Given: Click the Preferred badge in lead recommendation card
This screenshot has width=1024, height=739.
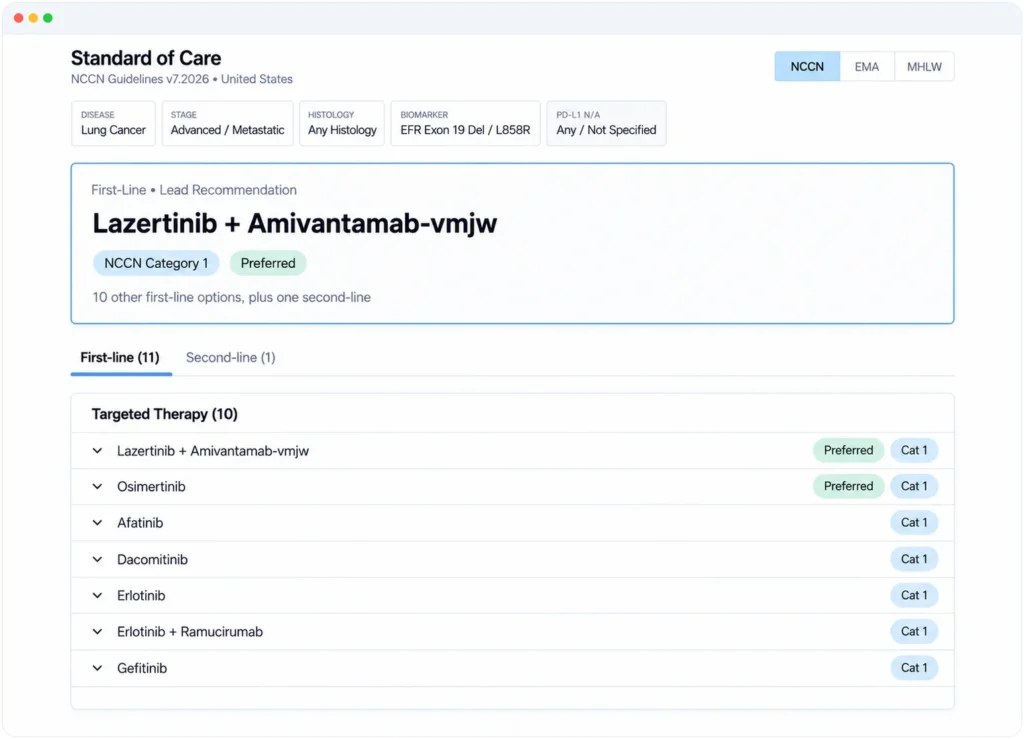Looking at the screenshot, I should pyautogui.click(x=268, y=263).
